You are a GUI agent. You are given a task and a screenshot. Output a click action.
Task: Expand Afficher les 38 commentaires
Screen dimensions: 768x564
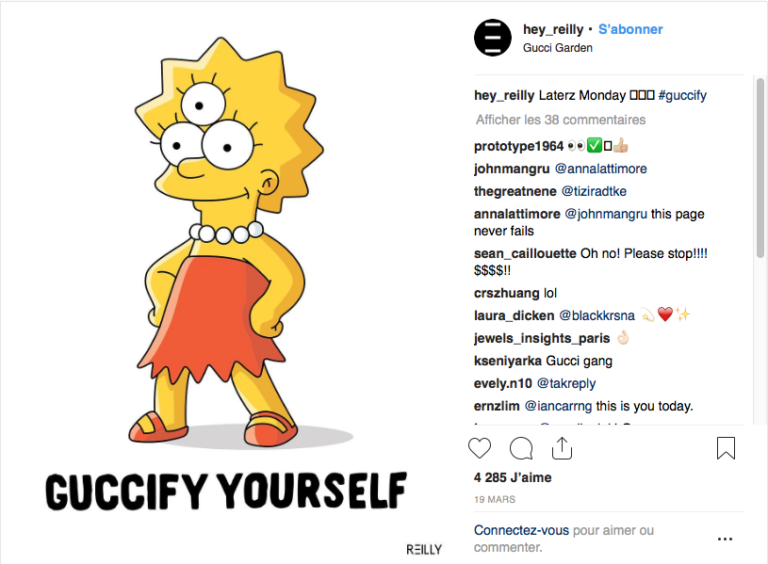[x=560, y=119]
